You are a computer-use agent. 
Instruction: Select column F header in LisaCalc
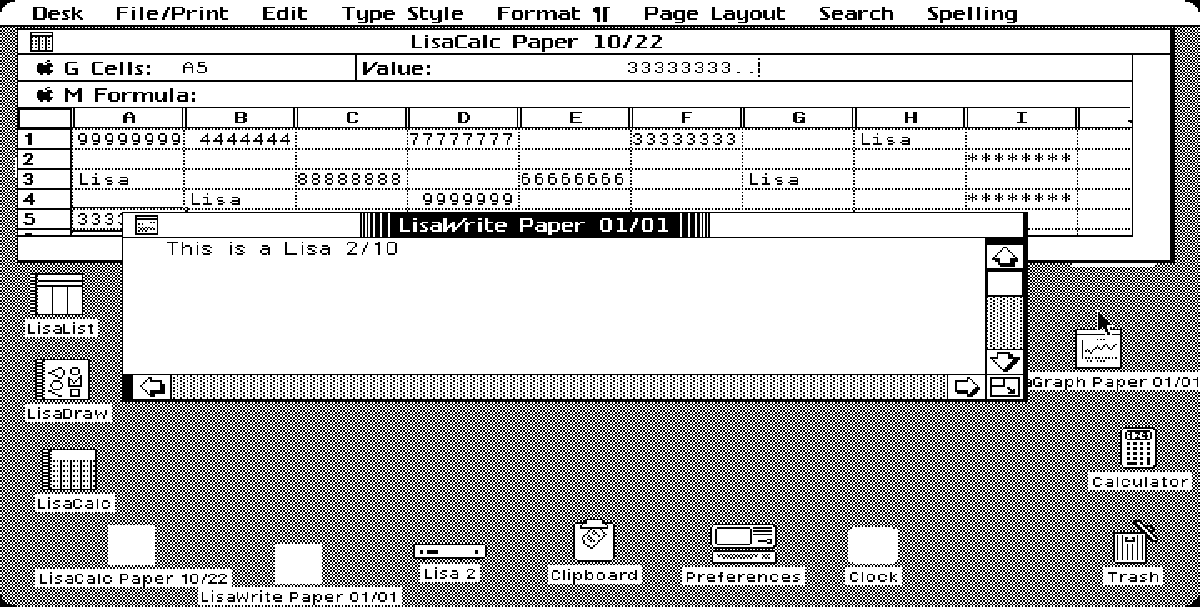point(687,118)
